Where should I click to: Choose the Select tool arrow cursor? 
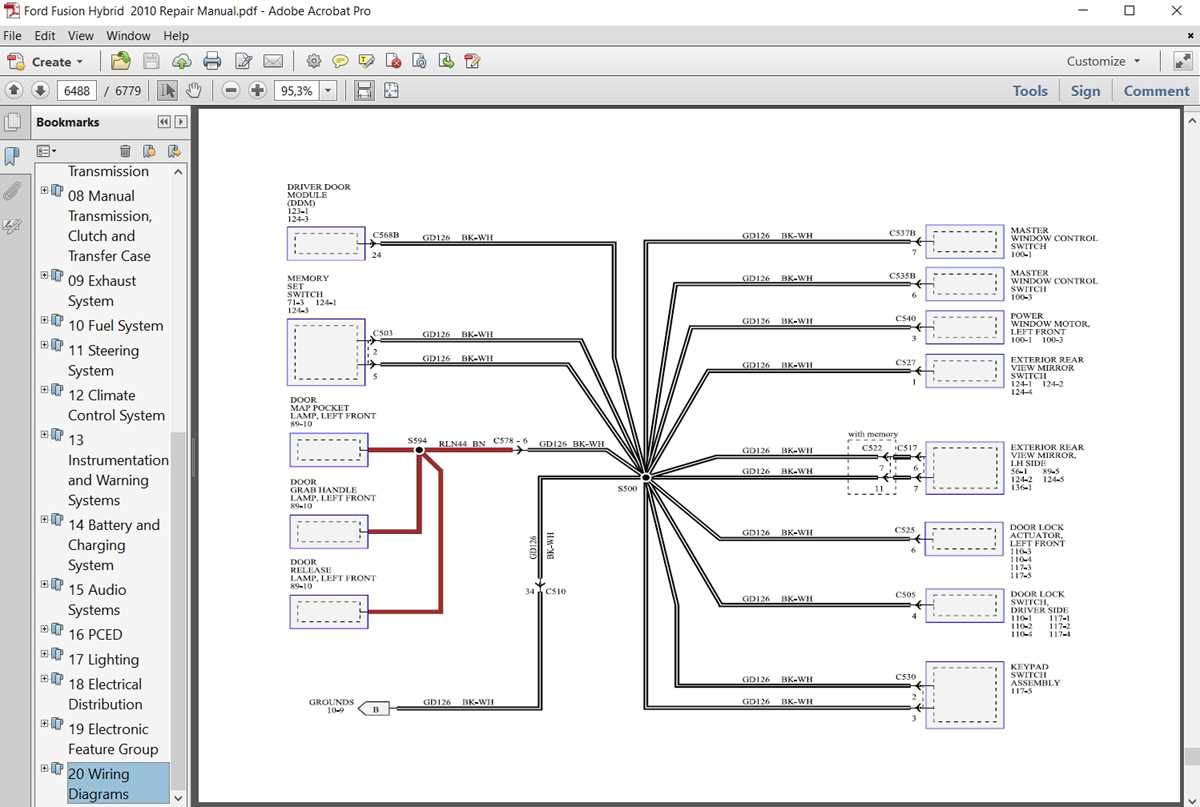(167, 90)
